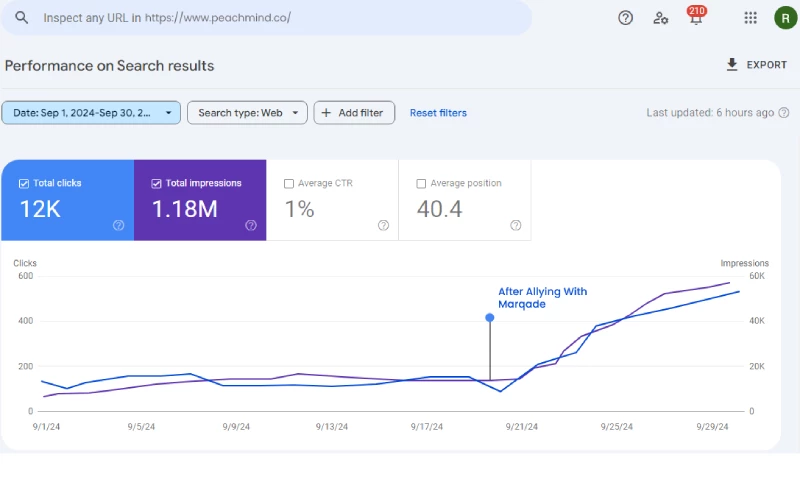Open the green R account avatar
Image resolution: width=800 pixels, height=480 pixels.
tap(785, 18)
